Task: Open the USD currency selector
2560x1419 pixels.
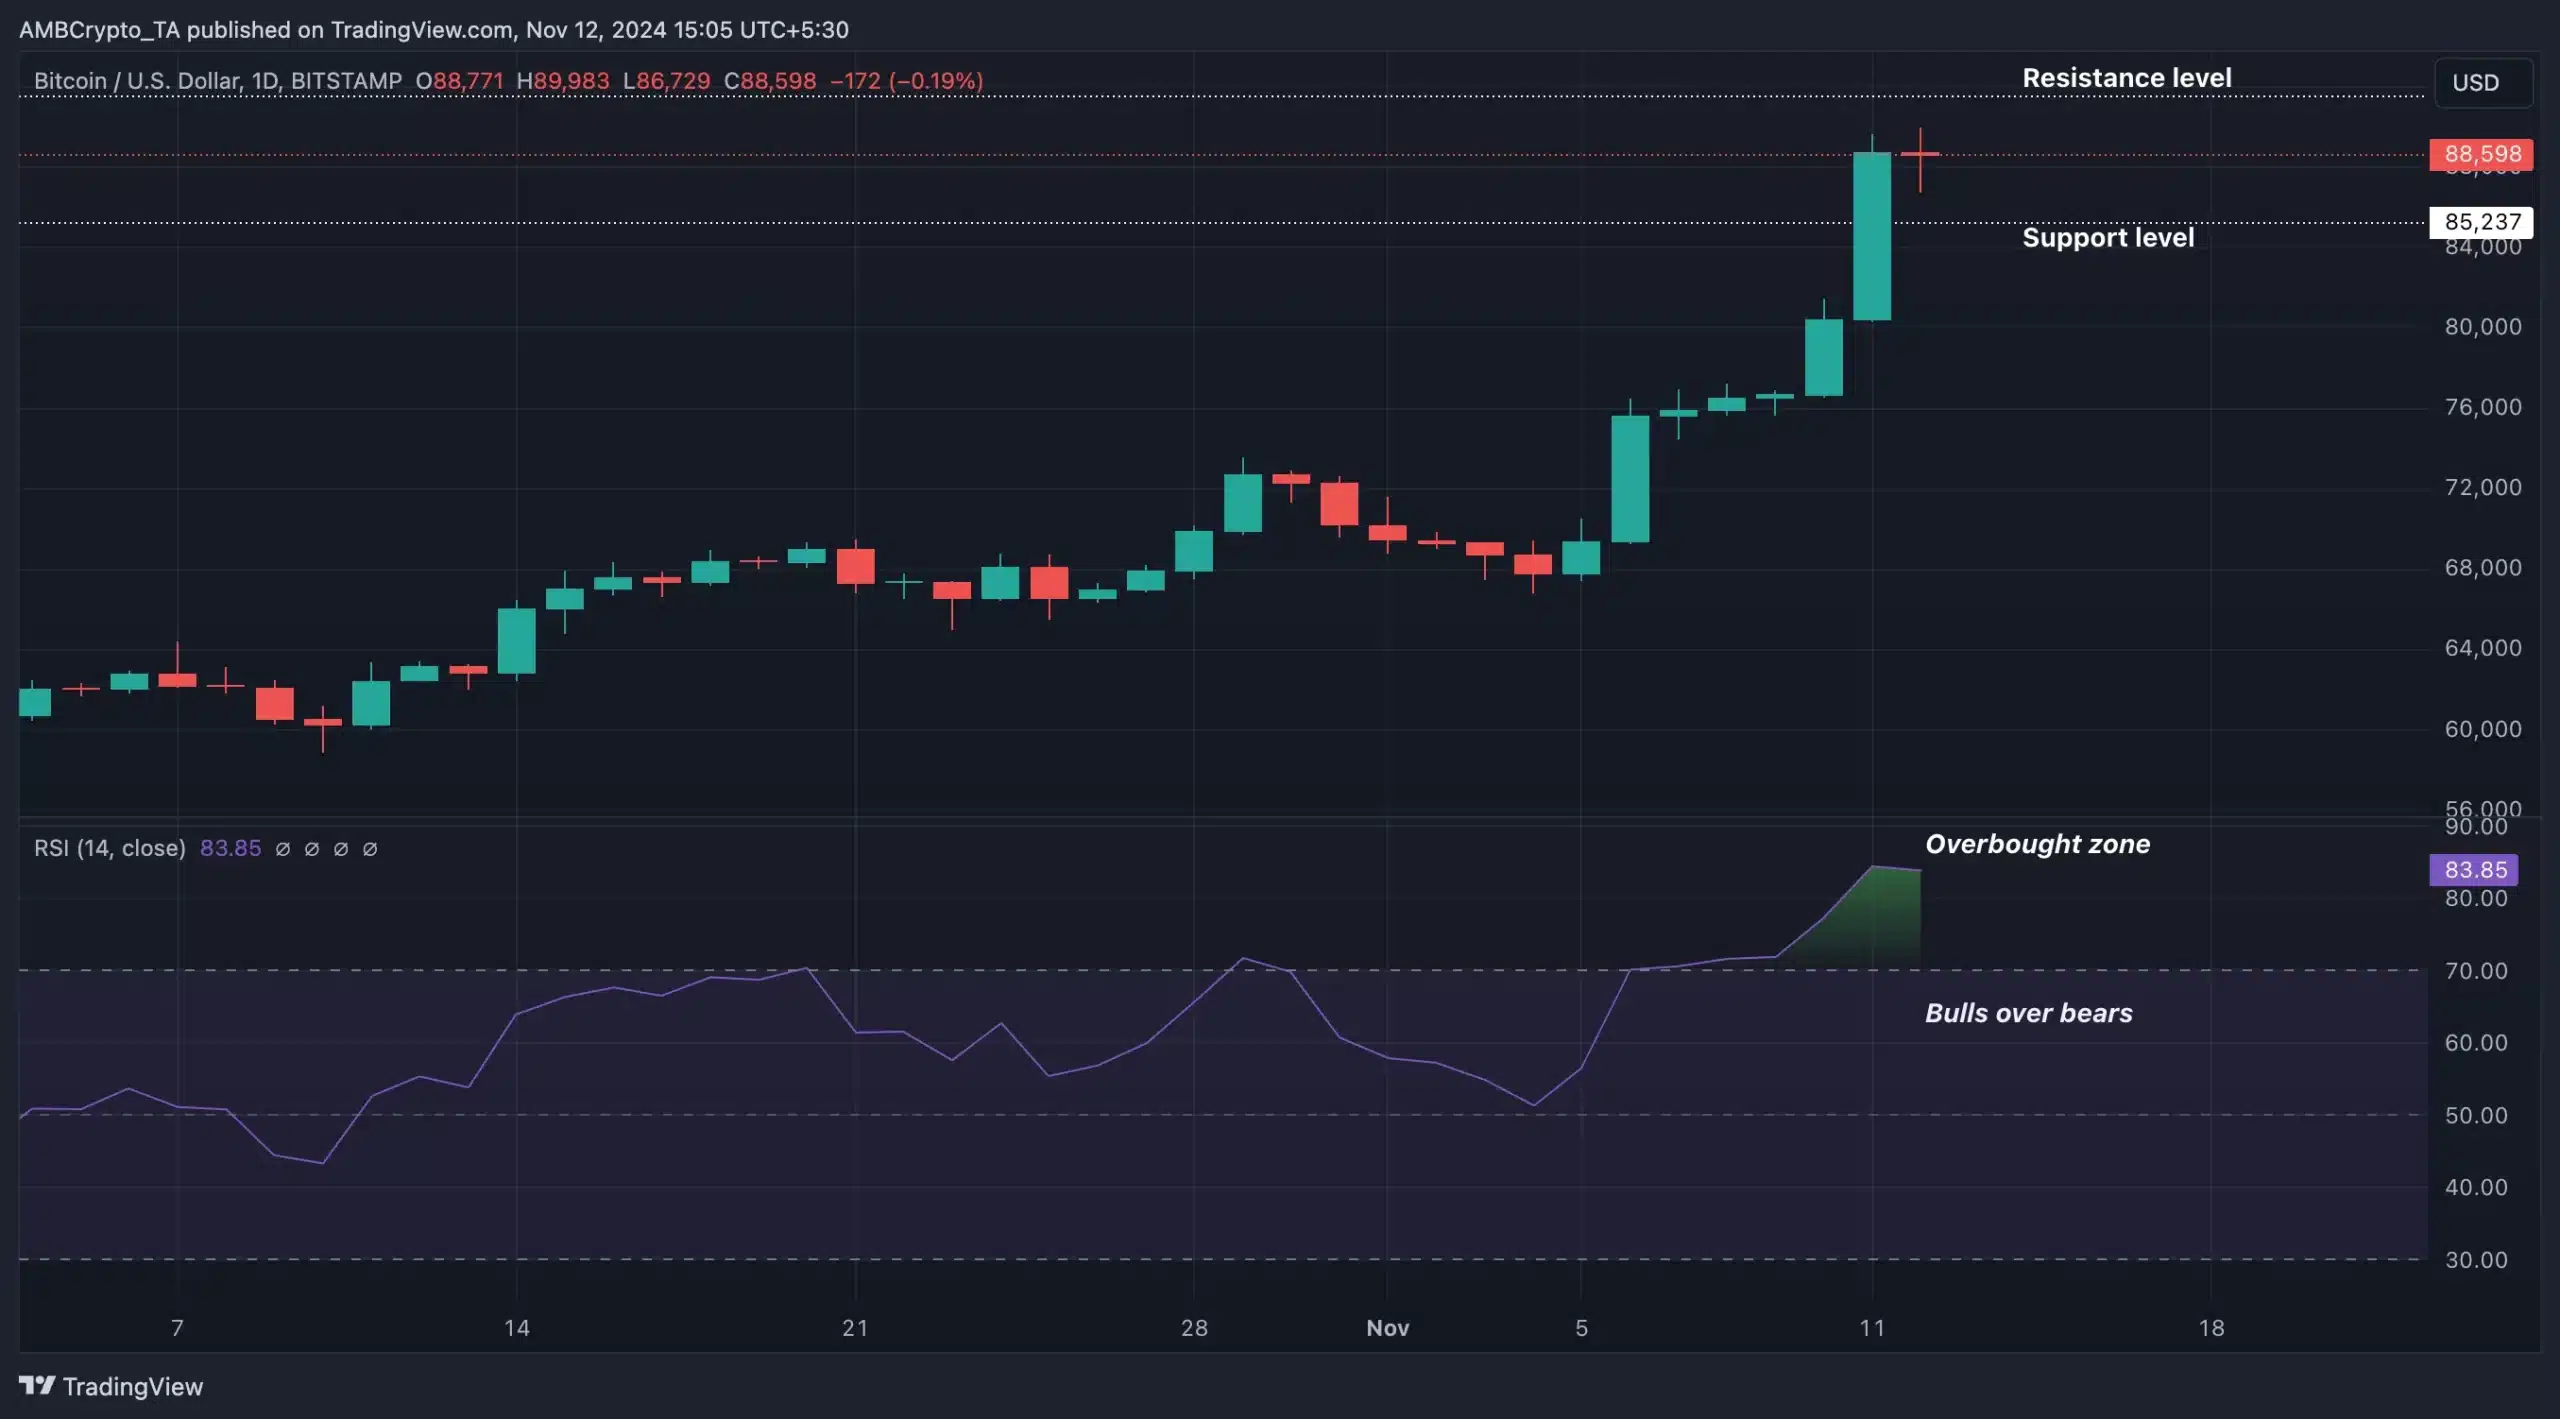Action: point(2483,82)
